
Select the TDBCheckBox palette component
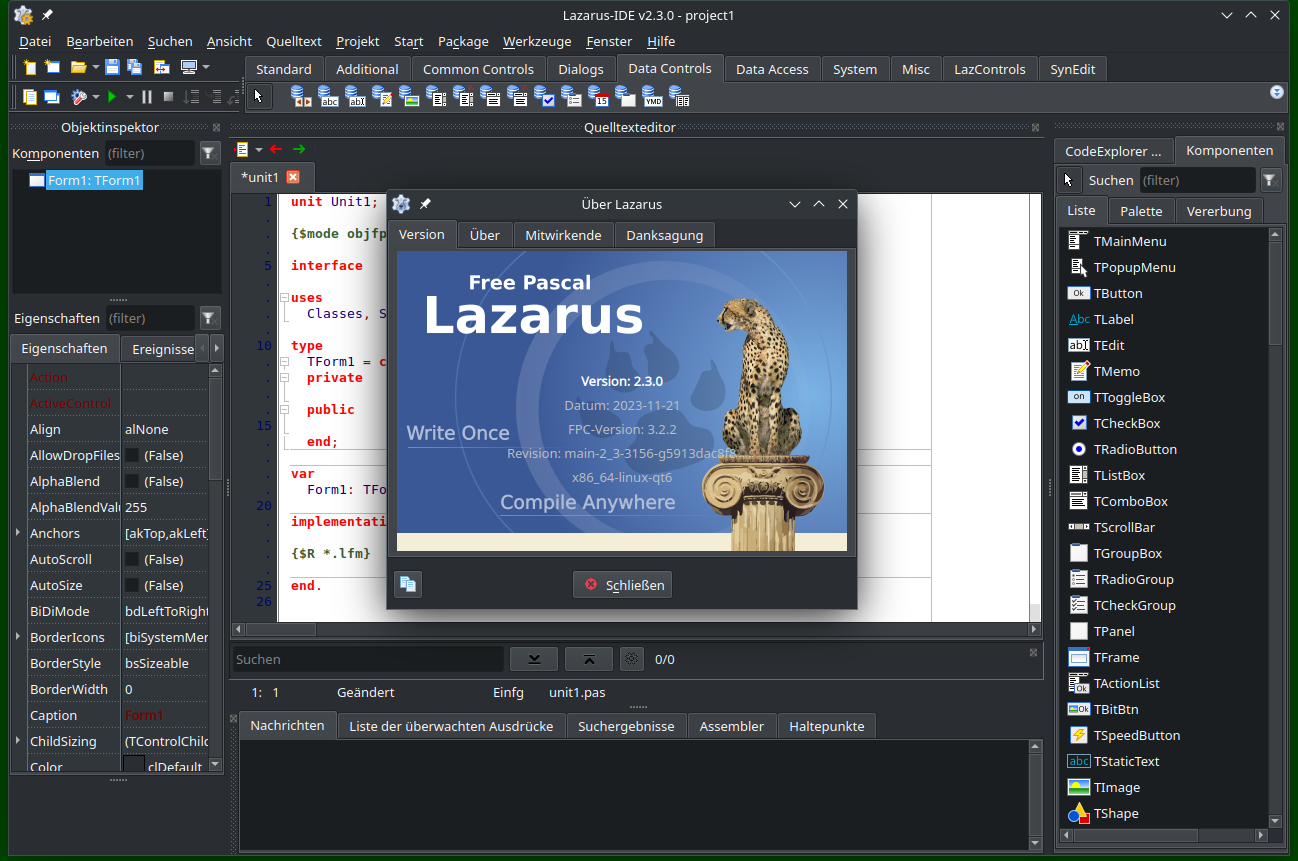point(545,96)
